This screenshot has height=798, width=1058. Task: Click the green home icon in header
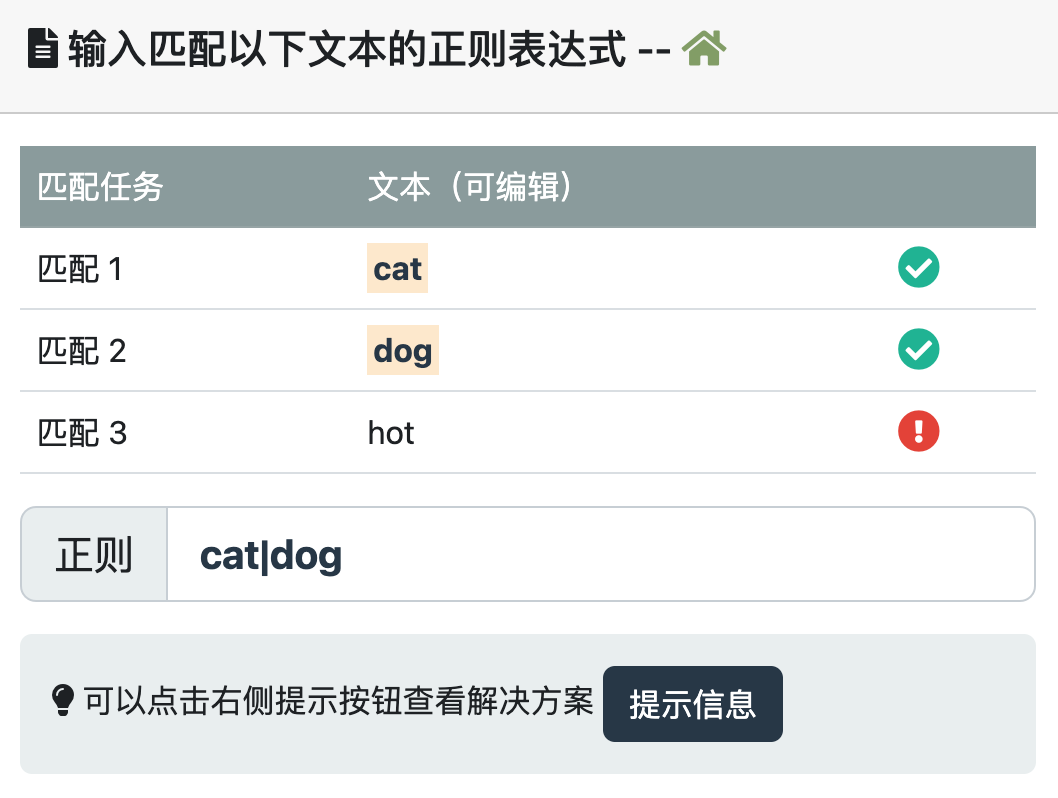[x=704, y=49]
